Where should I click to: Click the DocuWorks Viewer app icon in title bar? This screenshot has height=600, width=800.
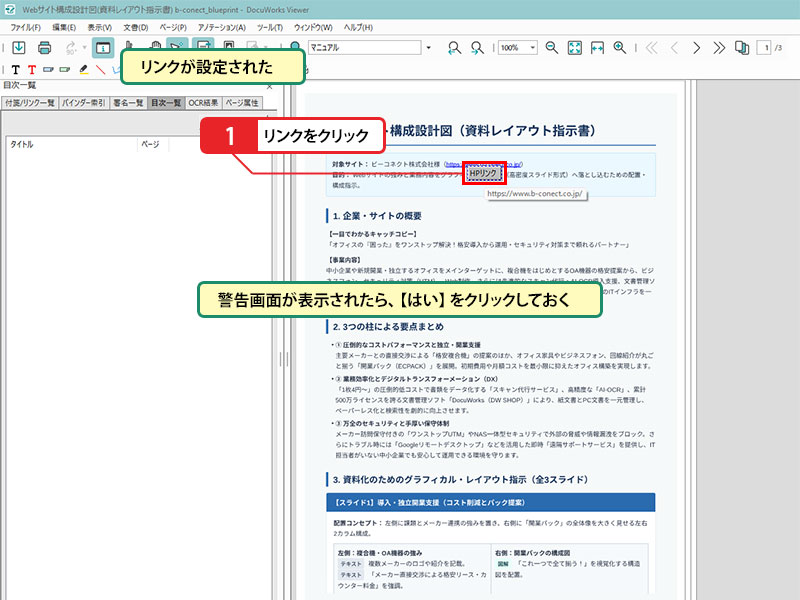(10, 10)
